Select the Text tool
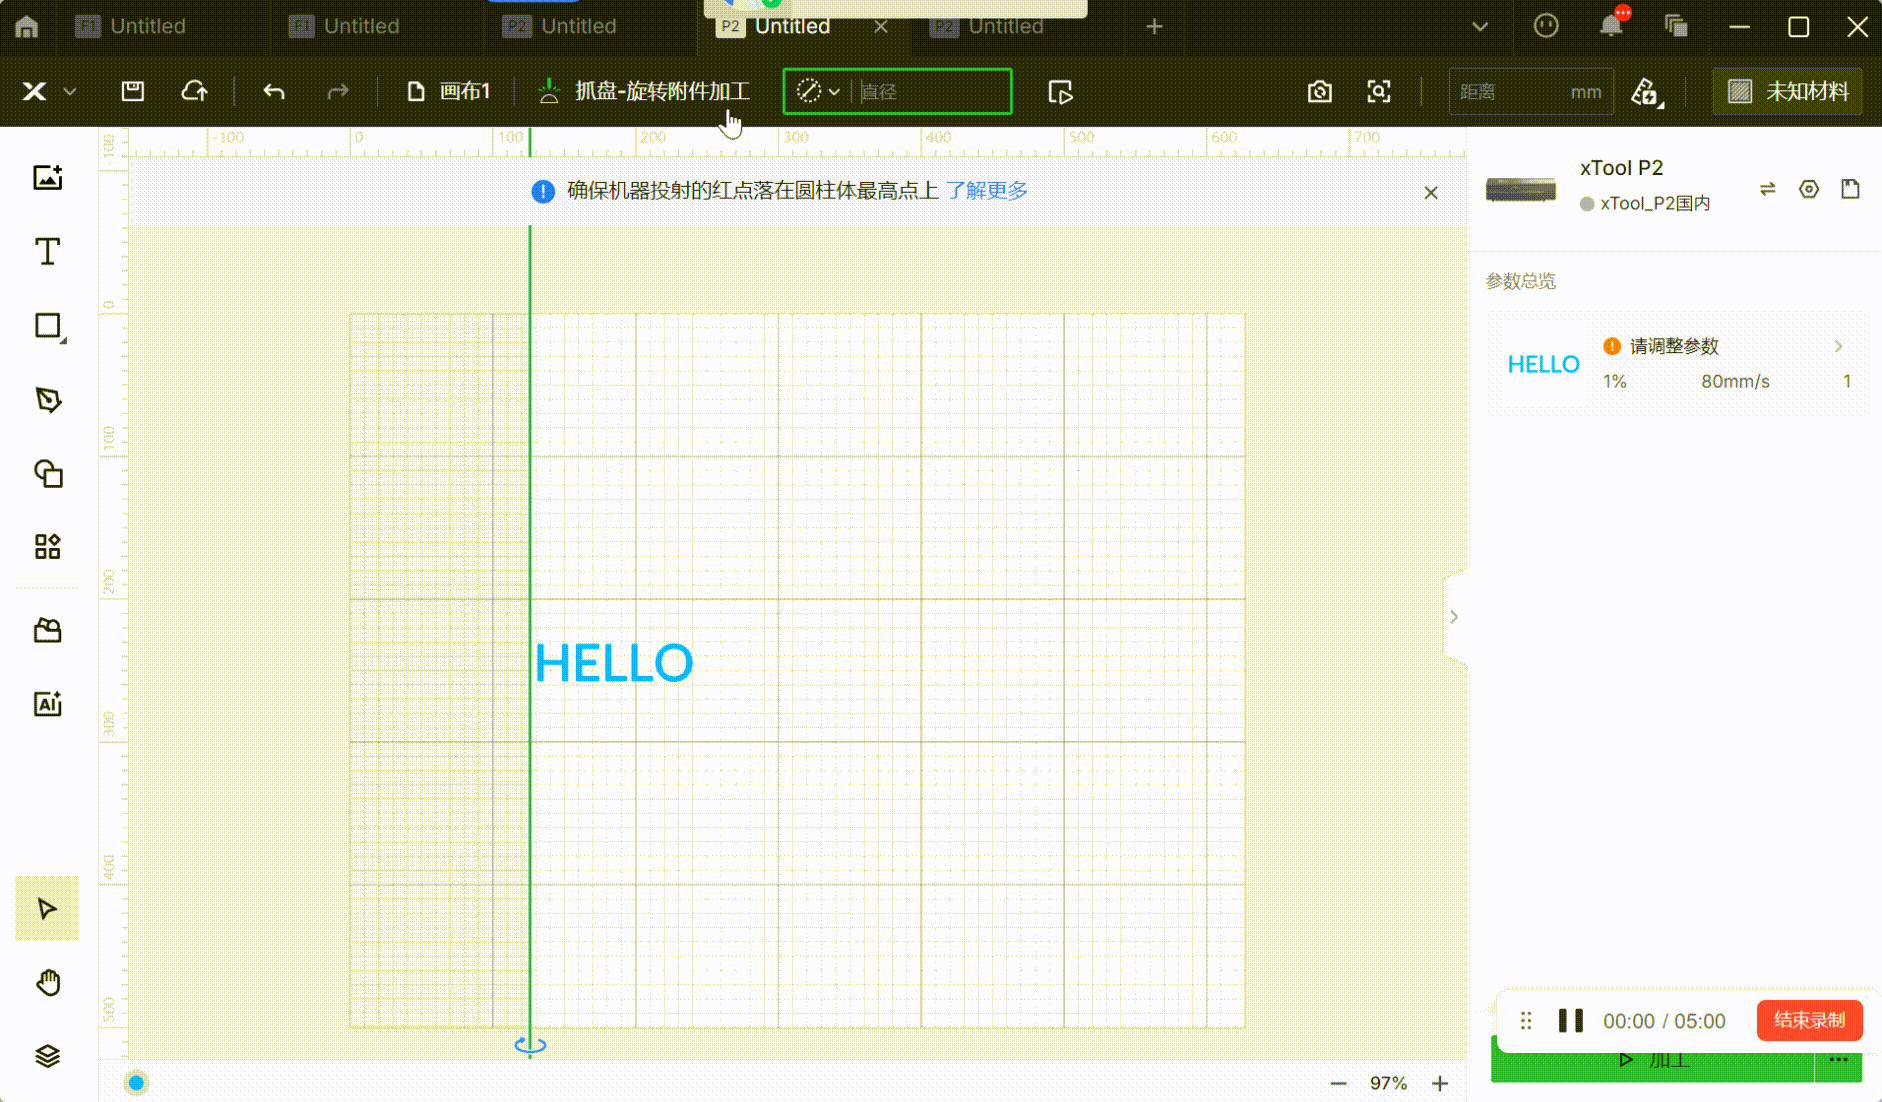 pos(47,251)
